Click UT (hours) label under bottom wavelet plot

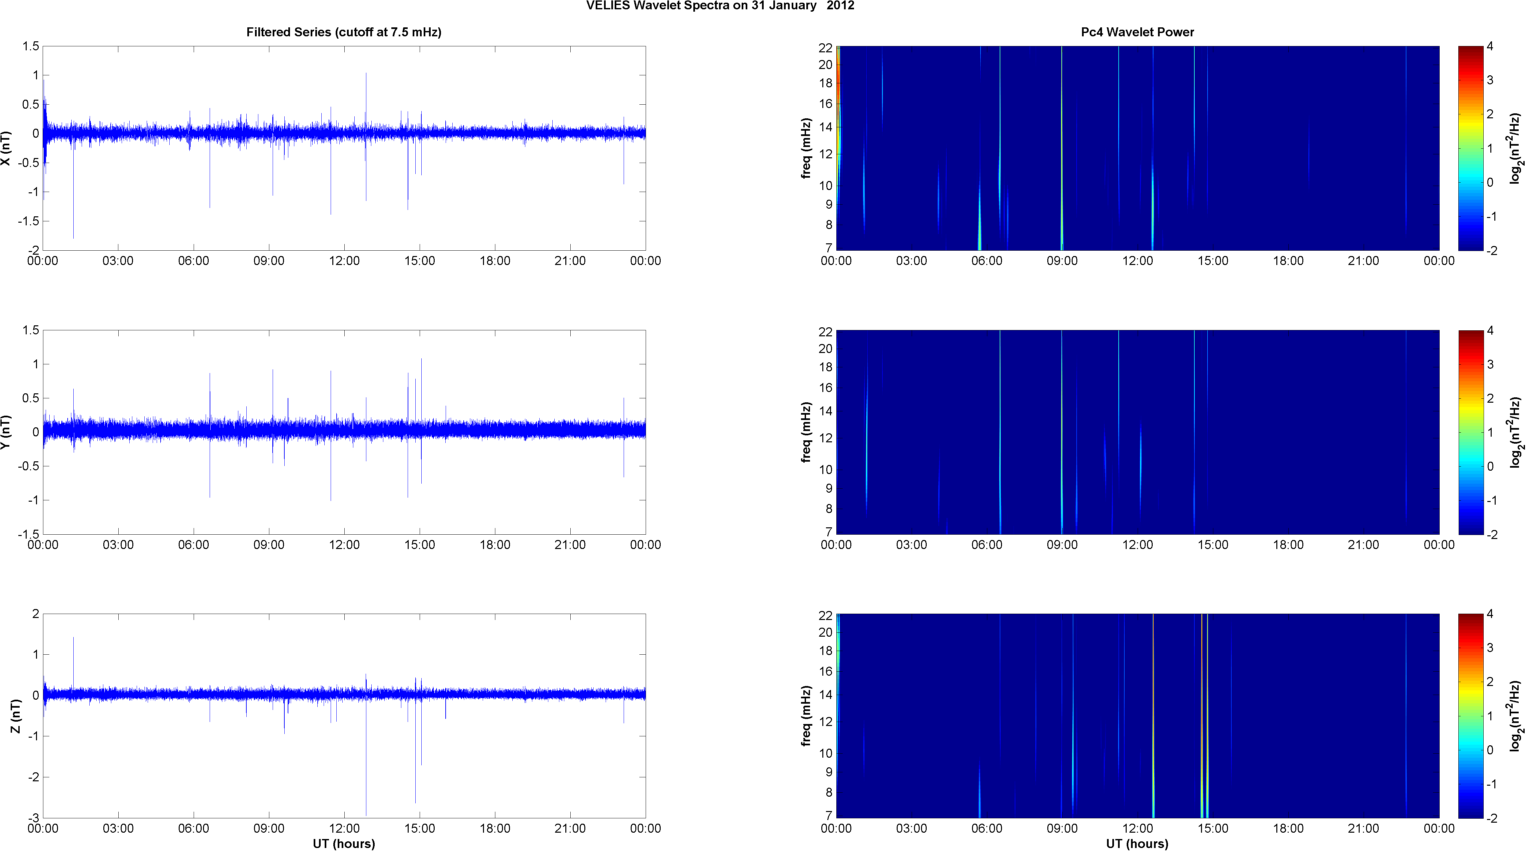click(1137, 844)
